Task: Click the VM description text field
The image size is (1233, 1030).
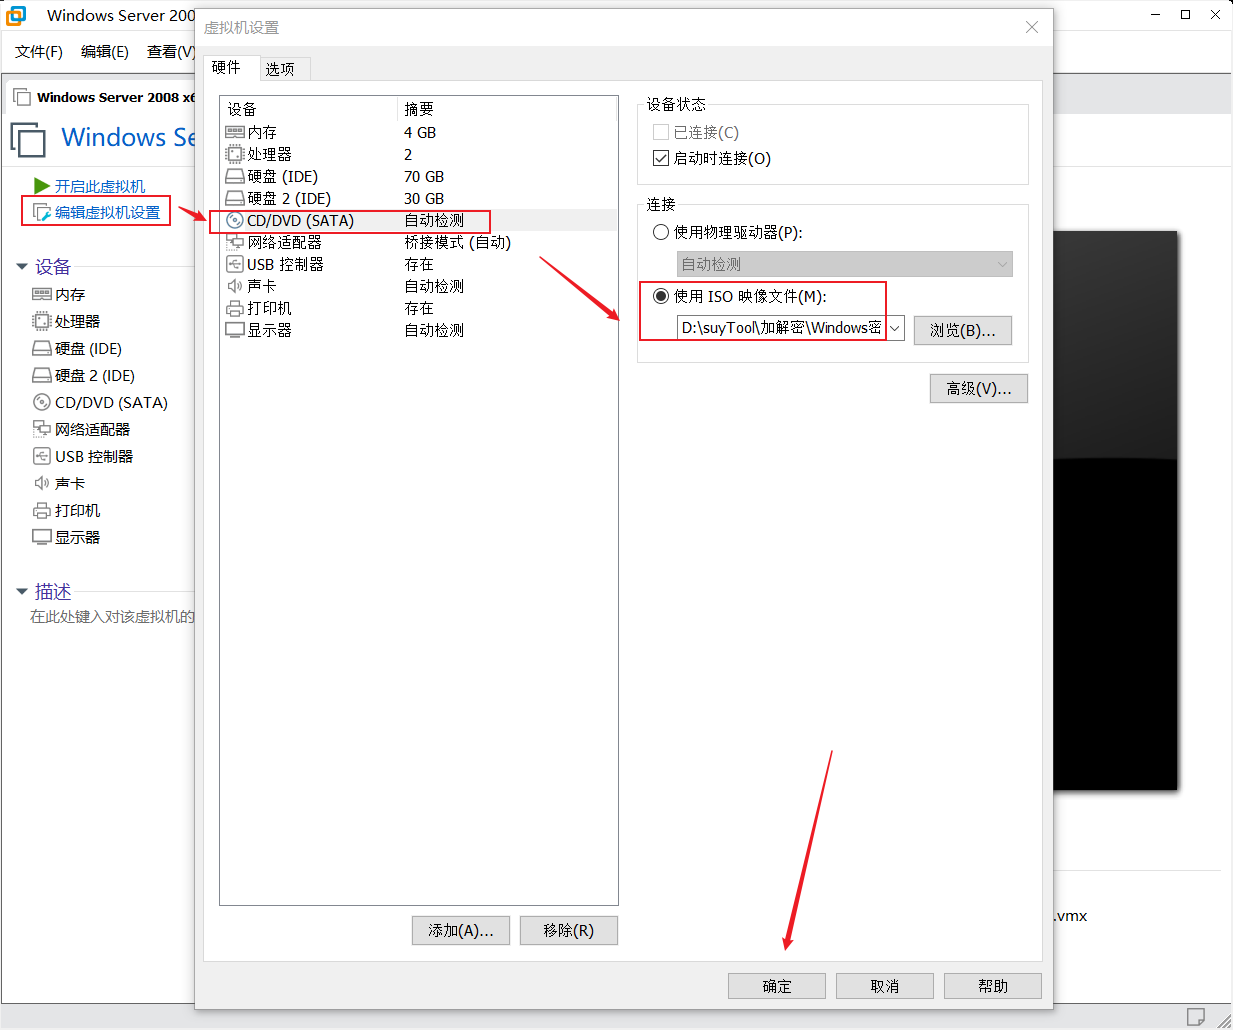Action: pos(112,617)
